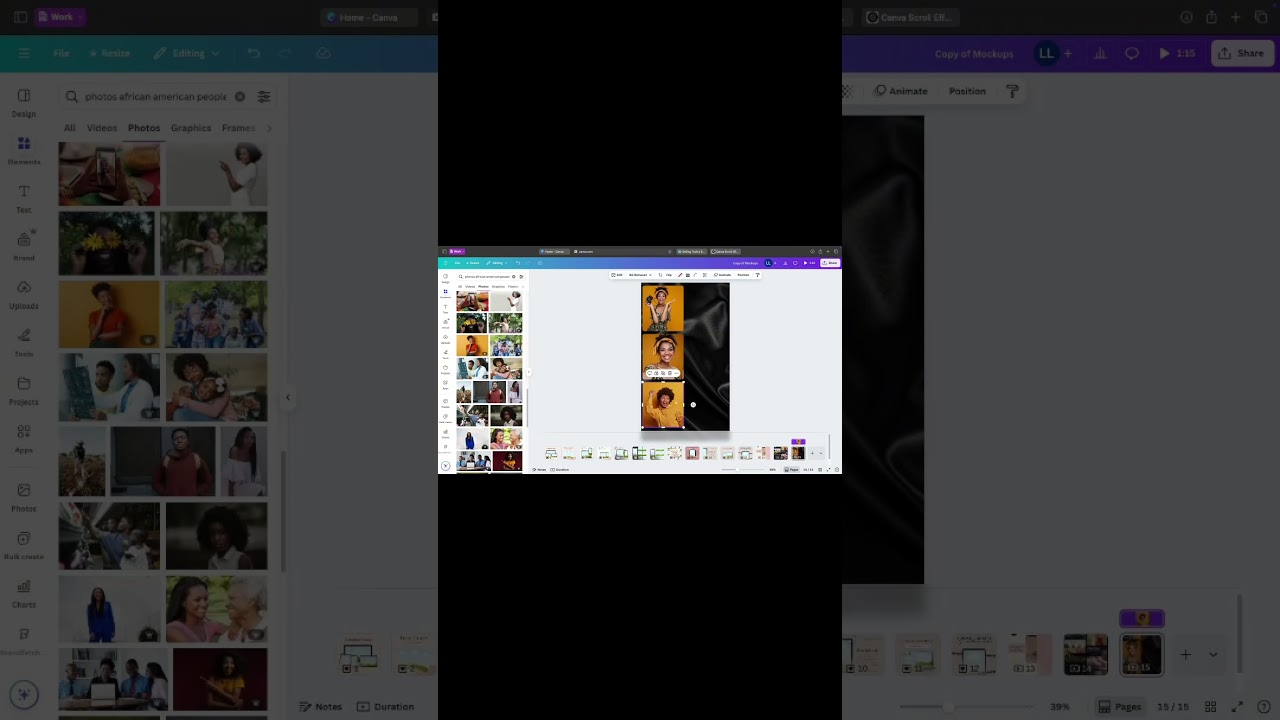Open Brand panel in blurred backdrop sidebar

click(x=24, y=246)
